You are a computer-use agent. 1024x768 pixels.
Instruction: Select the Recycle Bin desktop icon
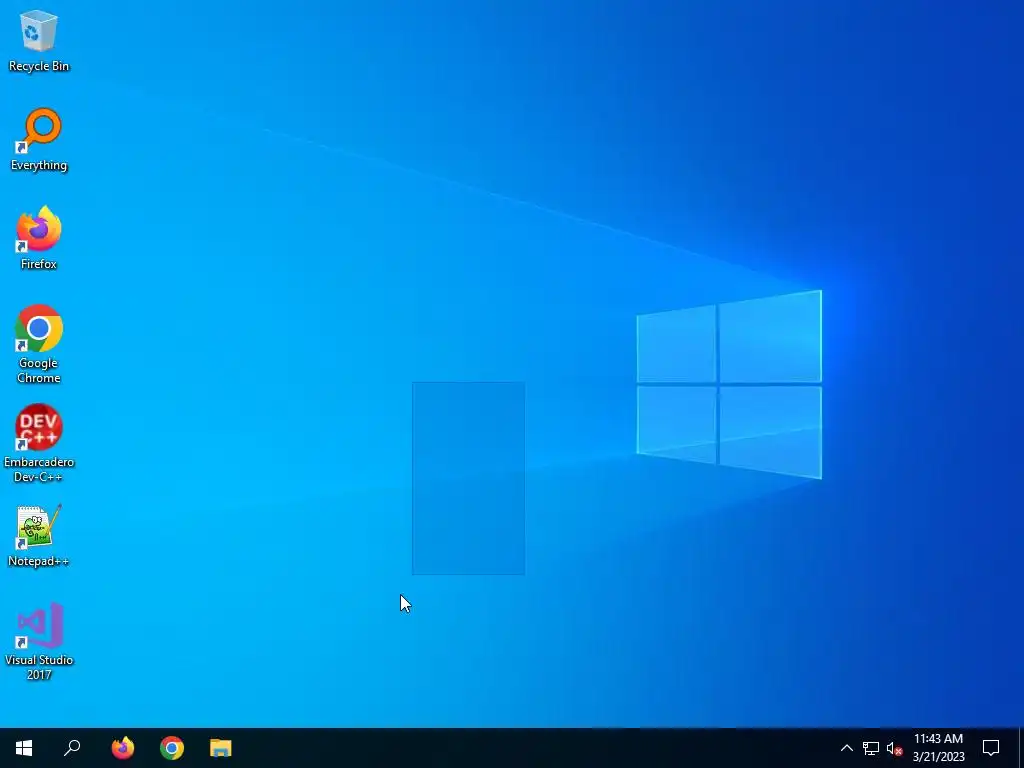click(x=39, y=40)
